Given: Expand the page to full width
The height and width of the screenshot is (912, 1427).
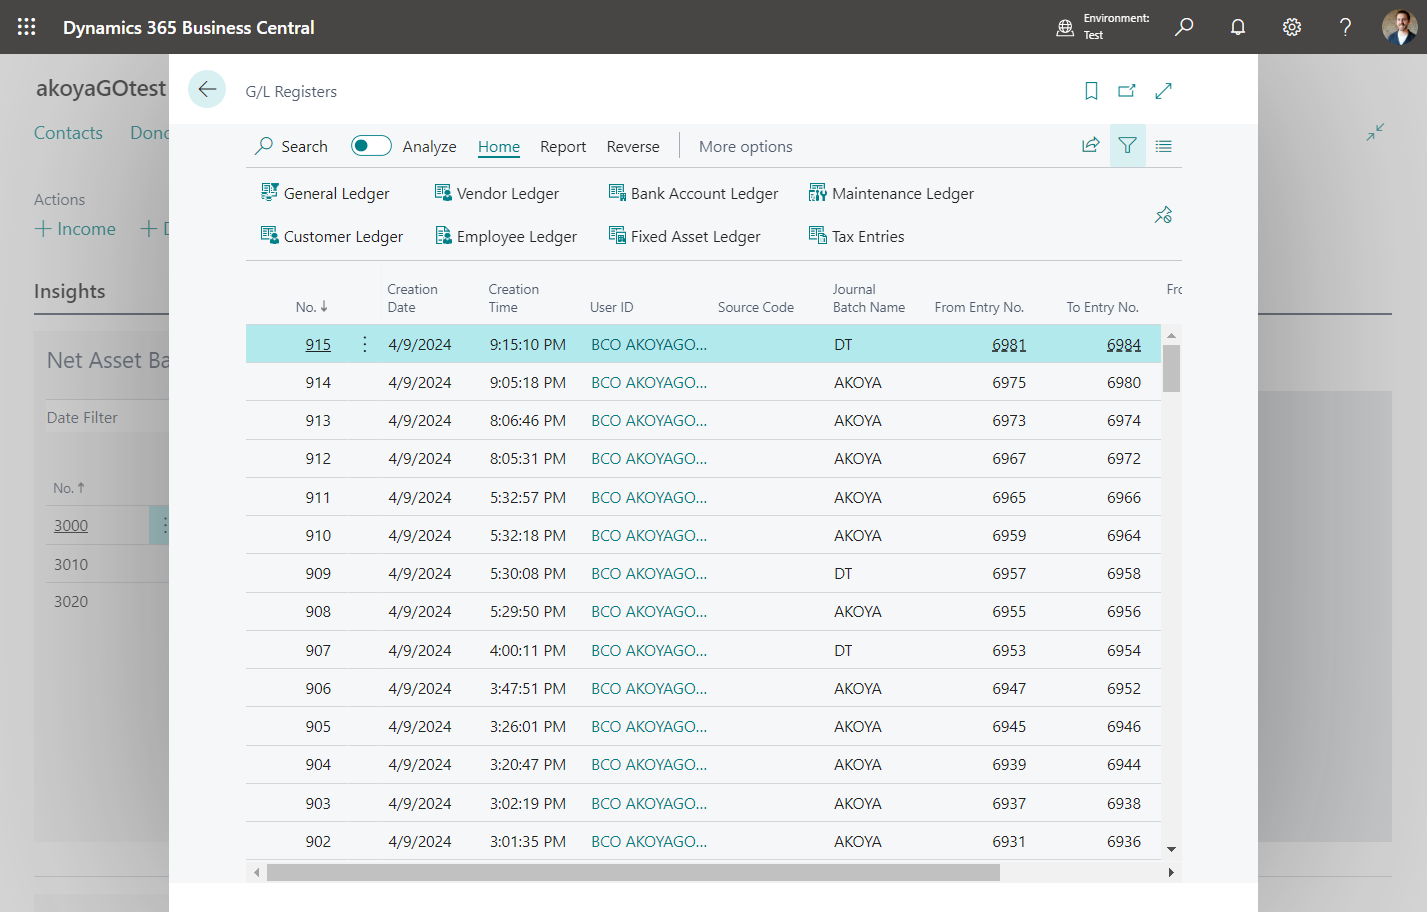Looking at the screenshot, I should [1163, 91].
